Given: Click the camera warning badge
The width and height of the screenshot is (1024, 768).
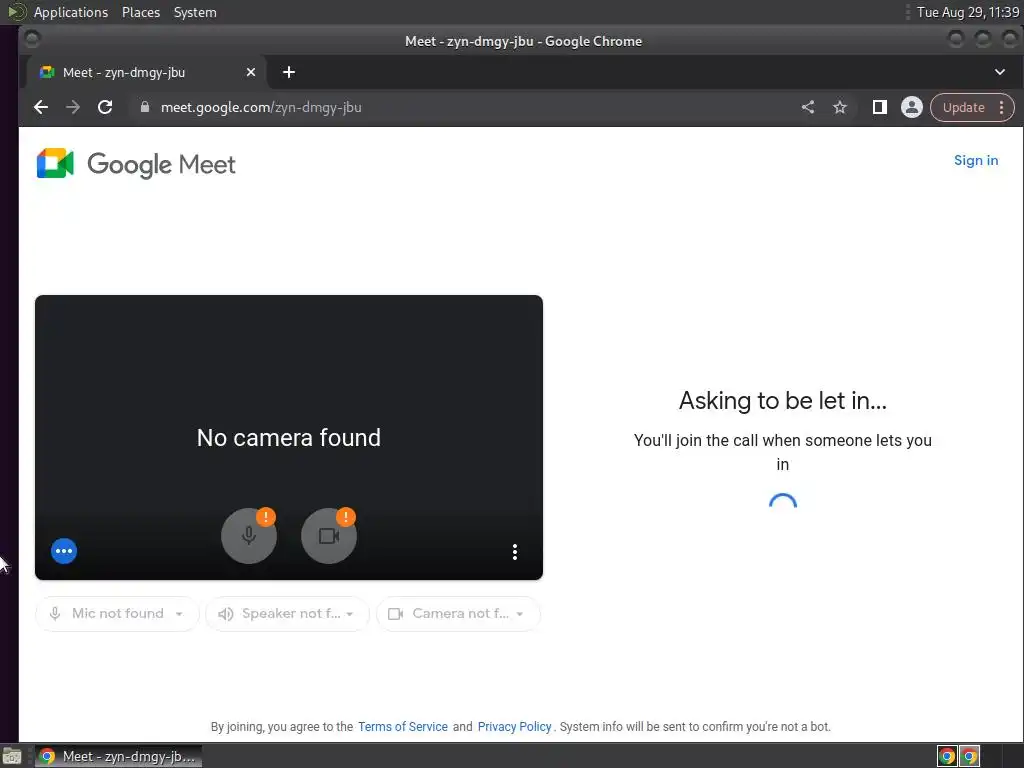Looking at the screenshot, I should coord(345,517).
